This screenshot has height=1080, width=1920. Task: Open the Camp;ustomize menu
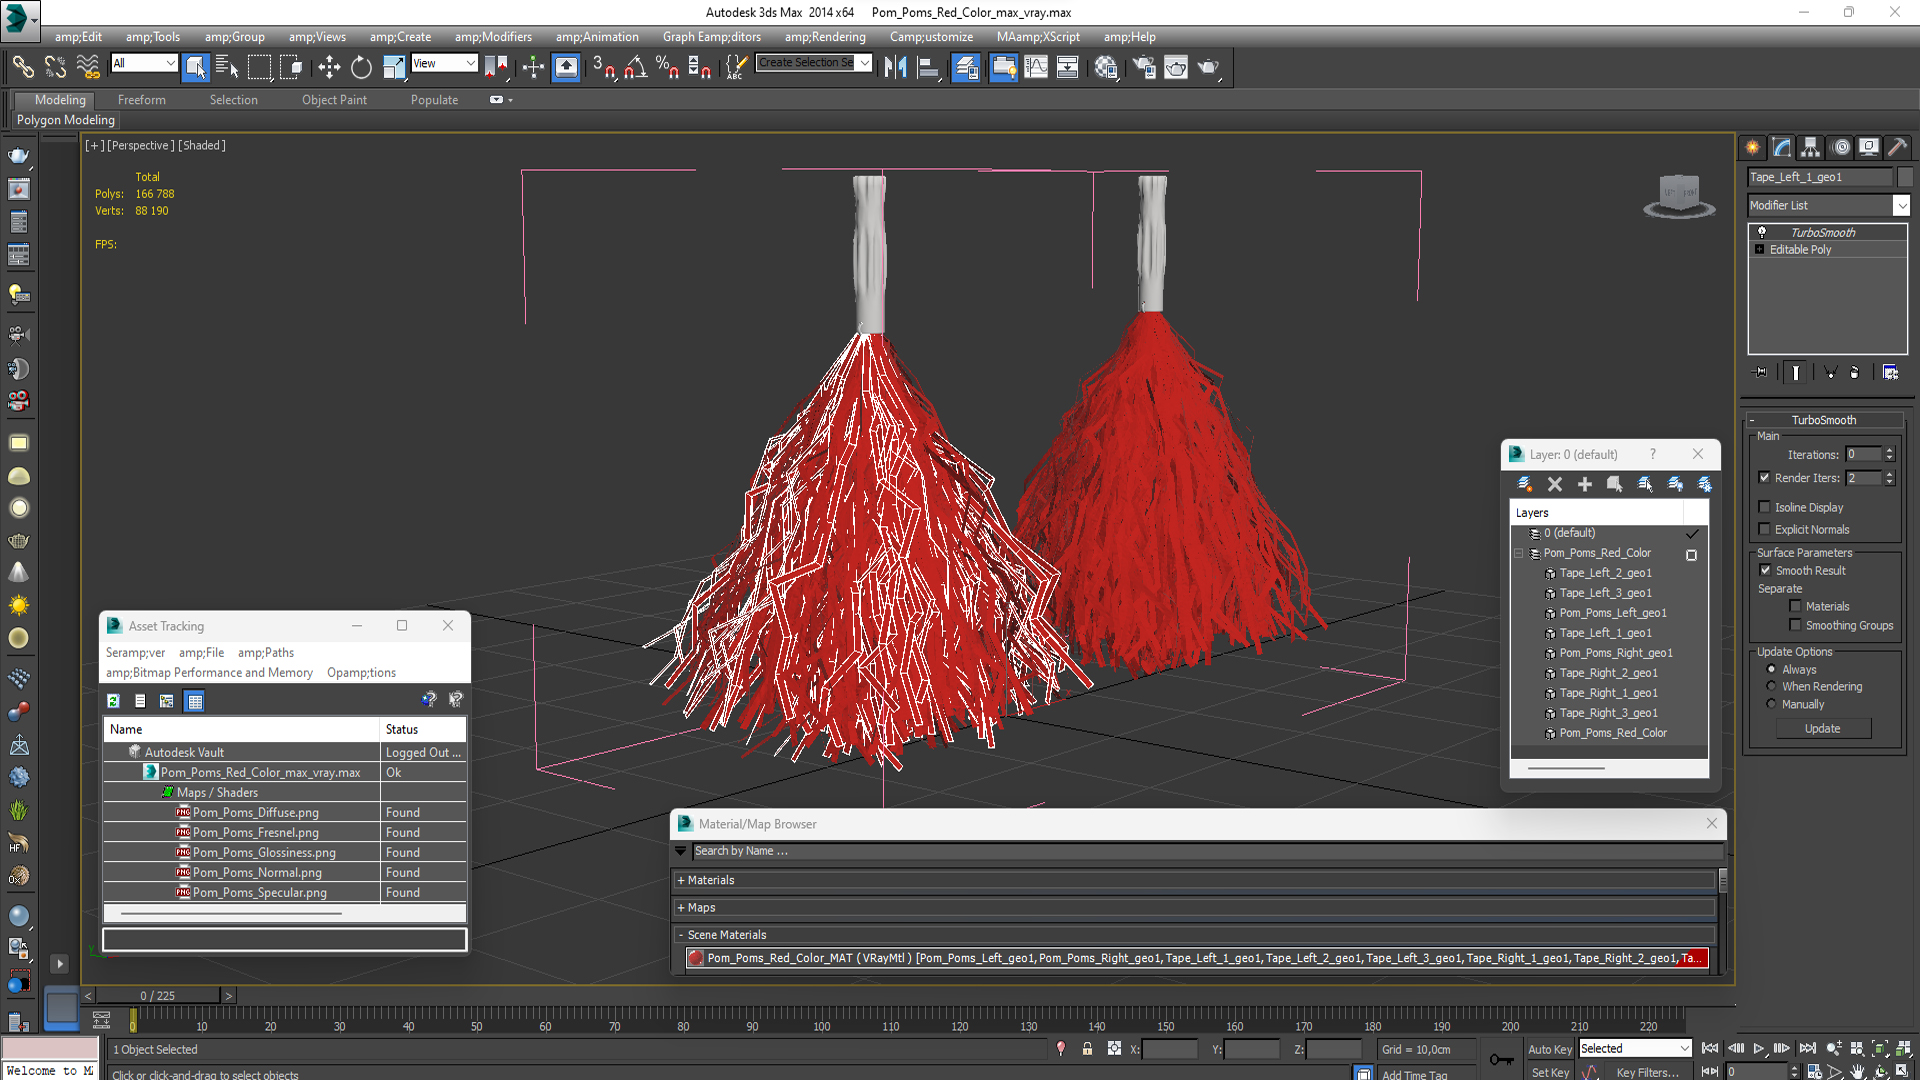point(931,37)
